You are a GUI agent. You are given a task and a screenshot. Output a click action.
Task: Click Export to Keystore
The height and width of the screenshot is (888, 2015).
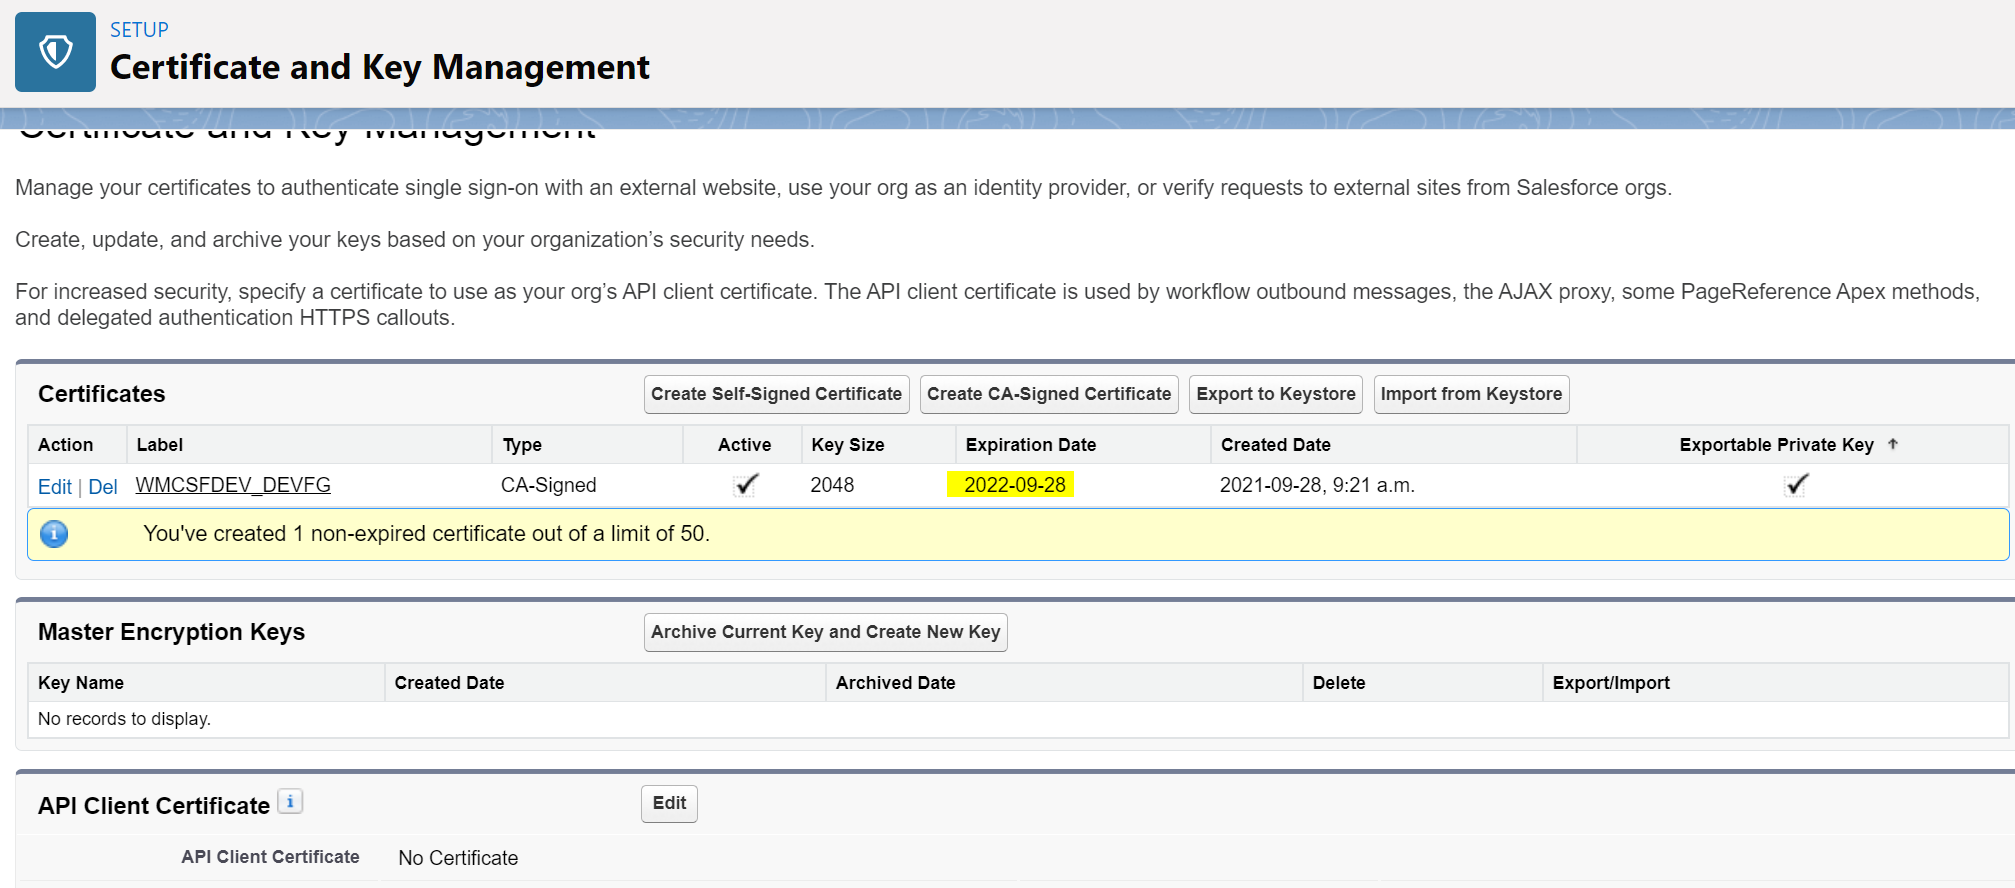(1275, 394)
